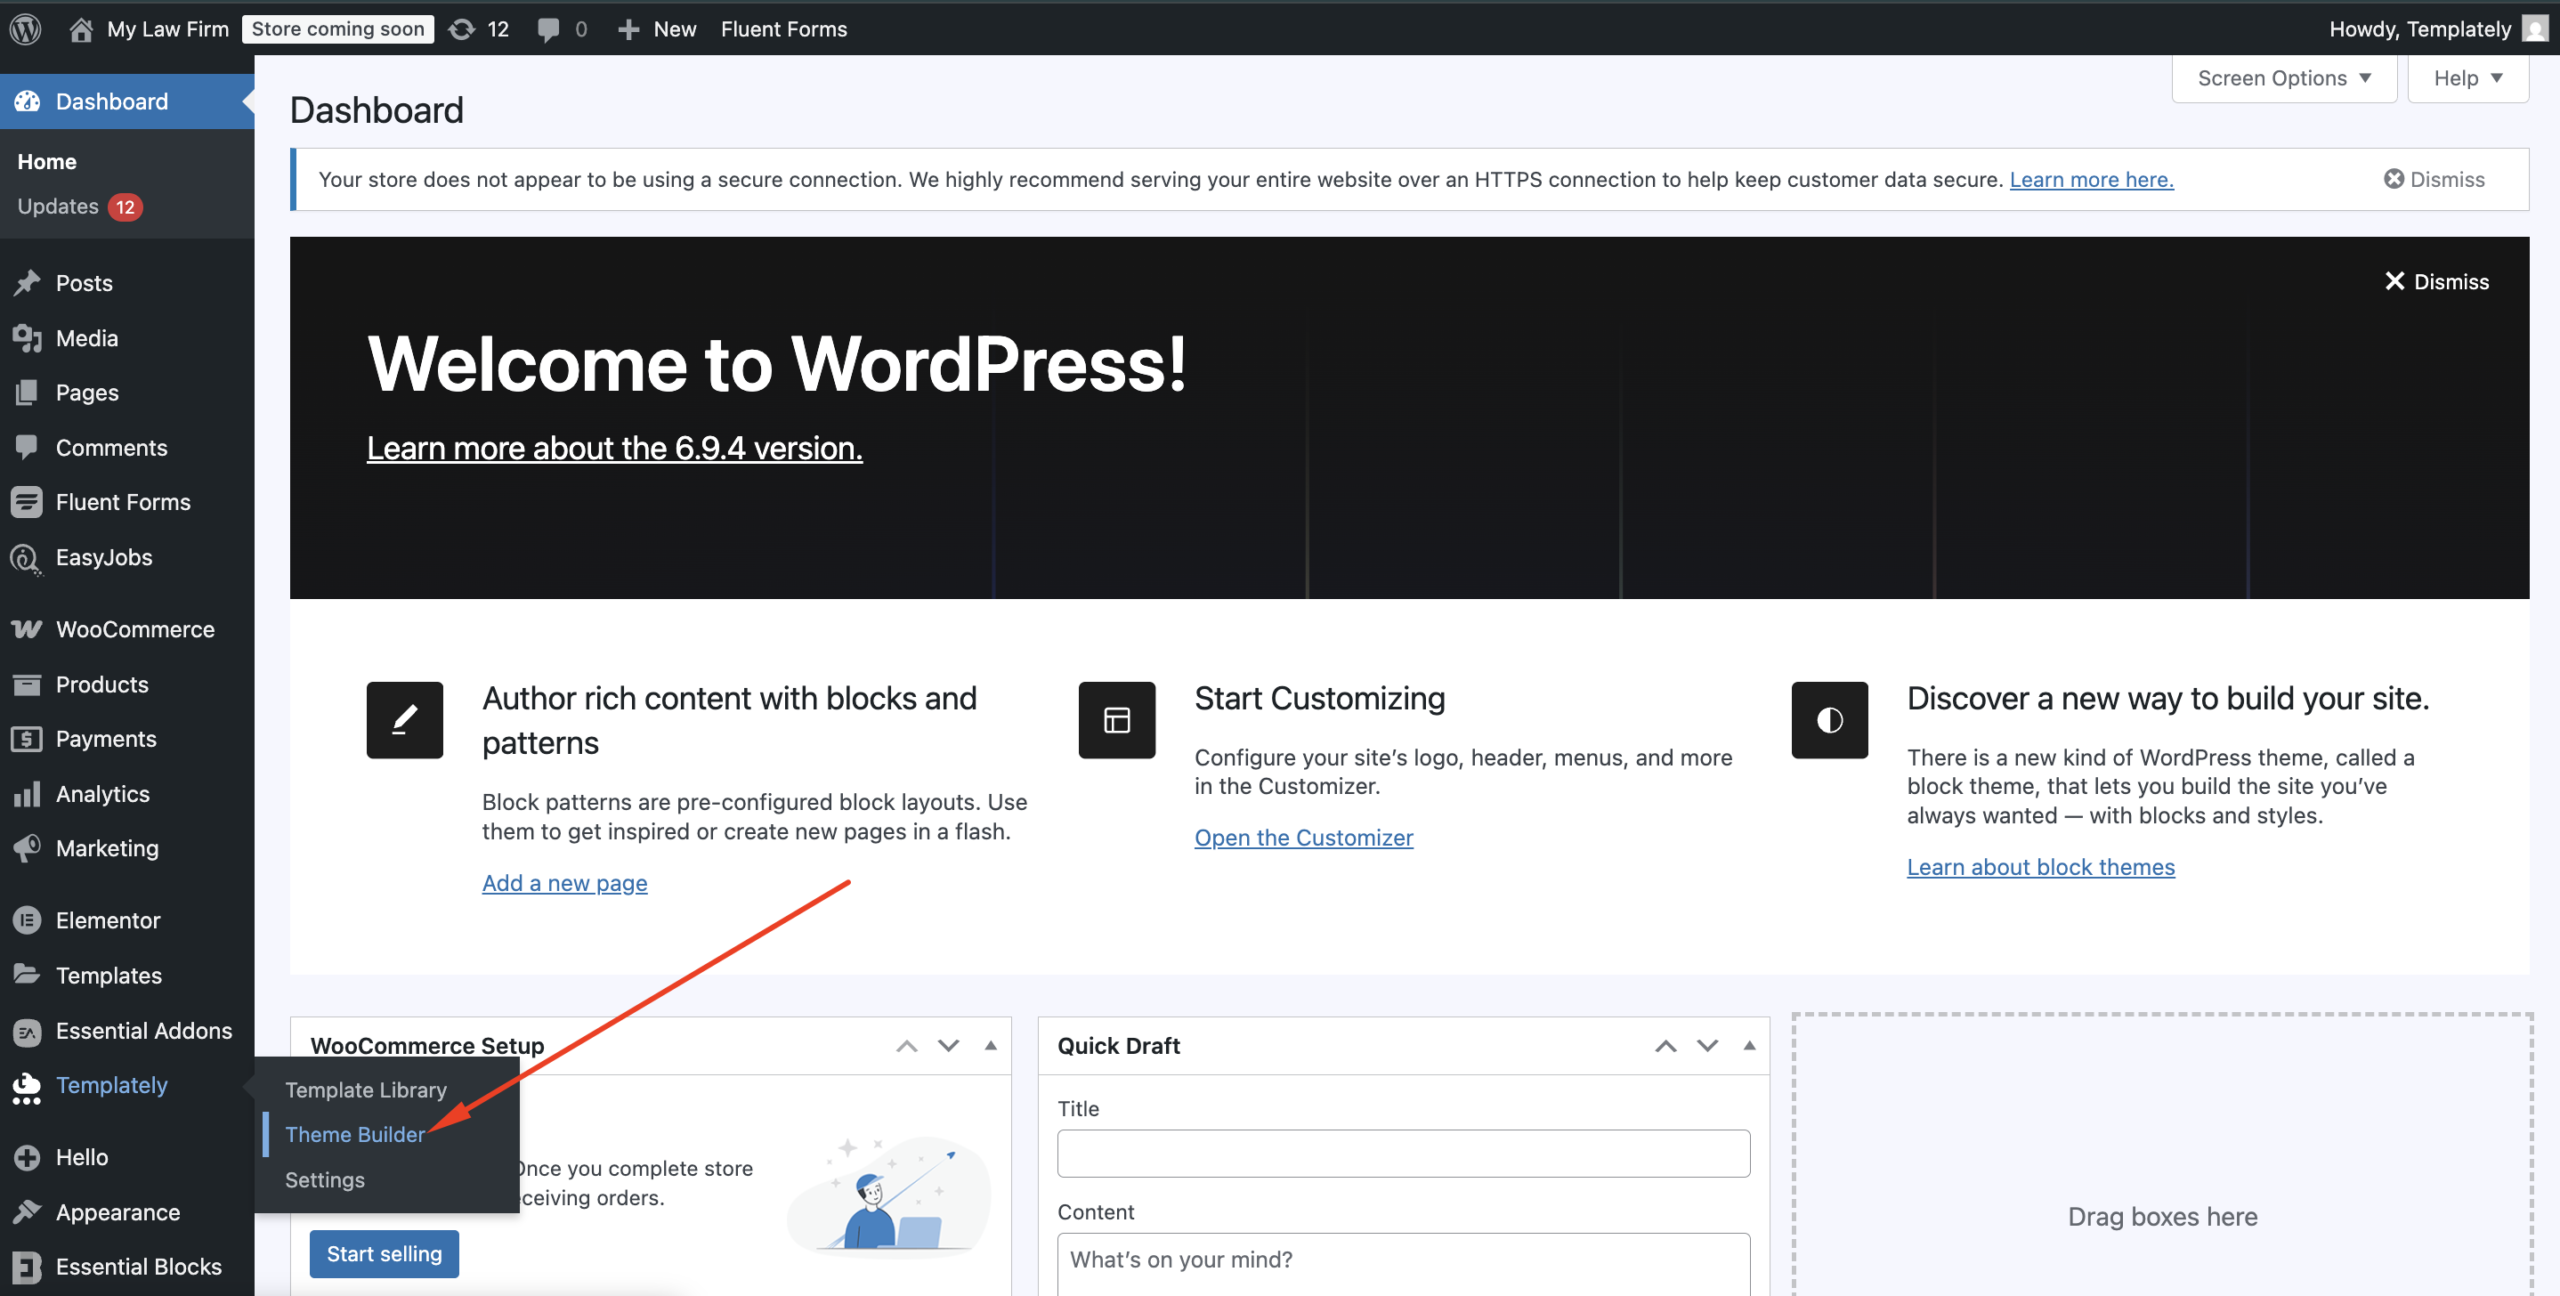
Task: Expand the Screen Options dropdown
Action: point(2284,78)
